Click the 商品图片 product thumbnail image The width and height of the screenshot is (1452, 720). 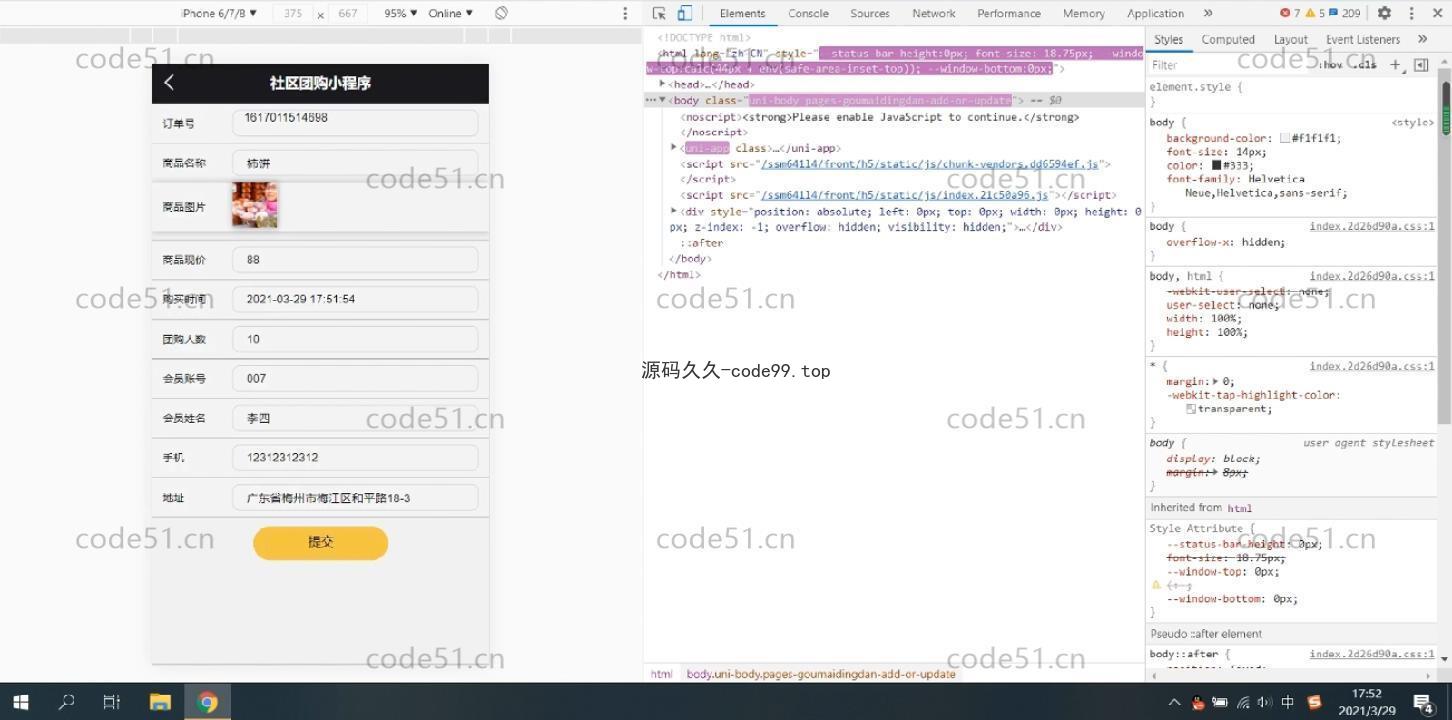255,205
